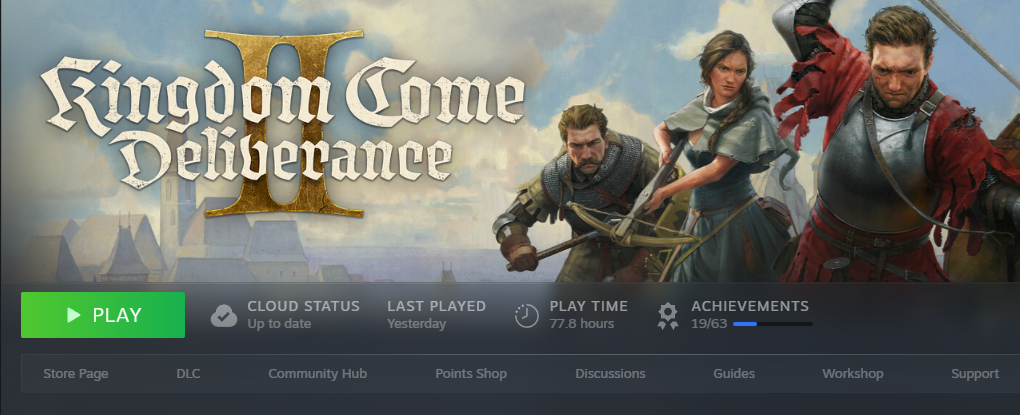This screenshot has height=415, width=1020.
Task: Launch the game with the PLAY button
Action: tap(103, 315)
